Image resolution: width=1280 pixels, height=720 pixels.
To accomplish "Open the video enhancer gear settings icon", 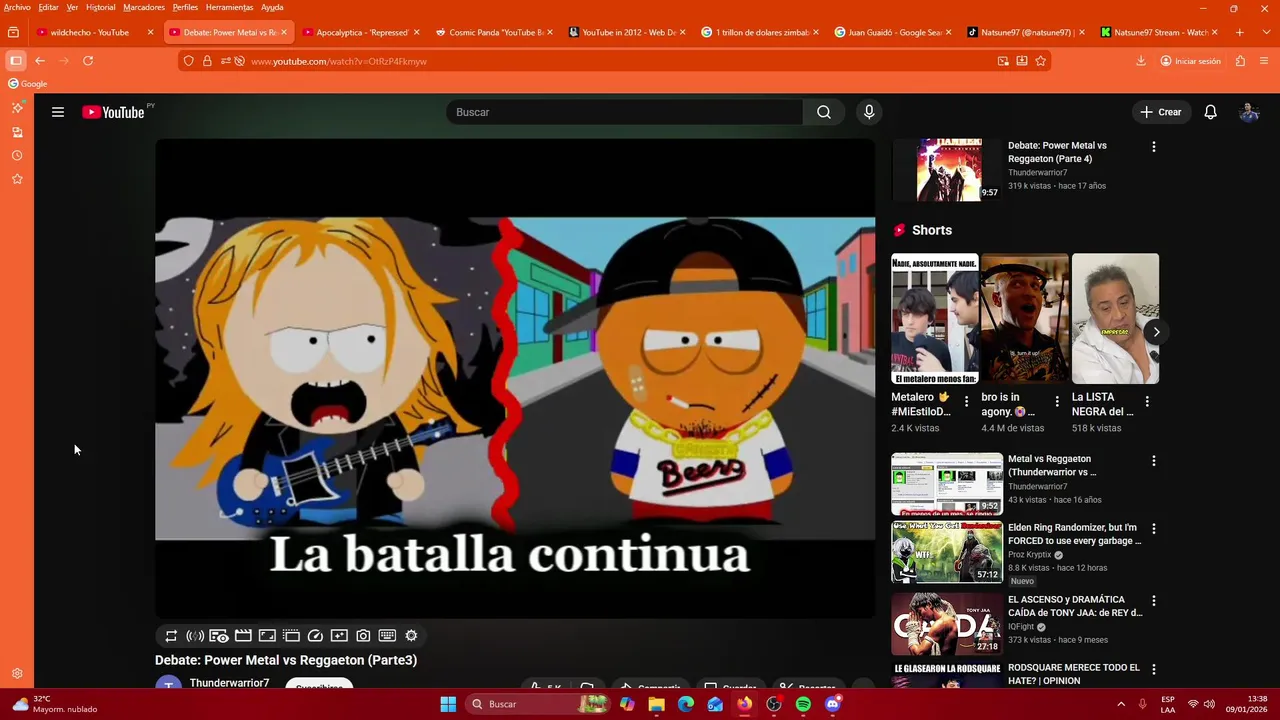I will point(411,636).
